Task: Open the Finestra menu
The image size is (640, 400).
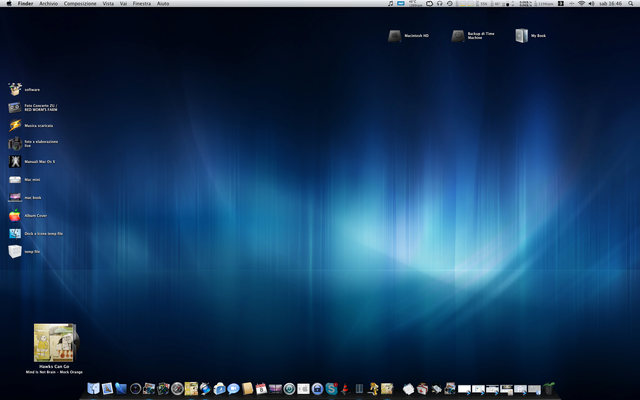Action: pyautogui.click(x=142, y=4)
